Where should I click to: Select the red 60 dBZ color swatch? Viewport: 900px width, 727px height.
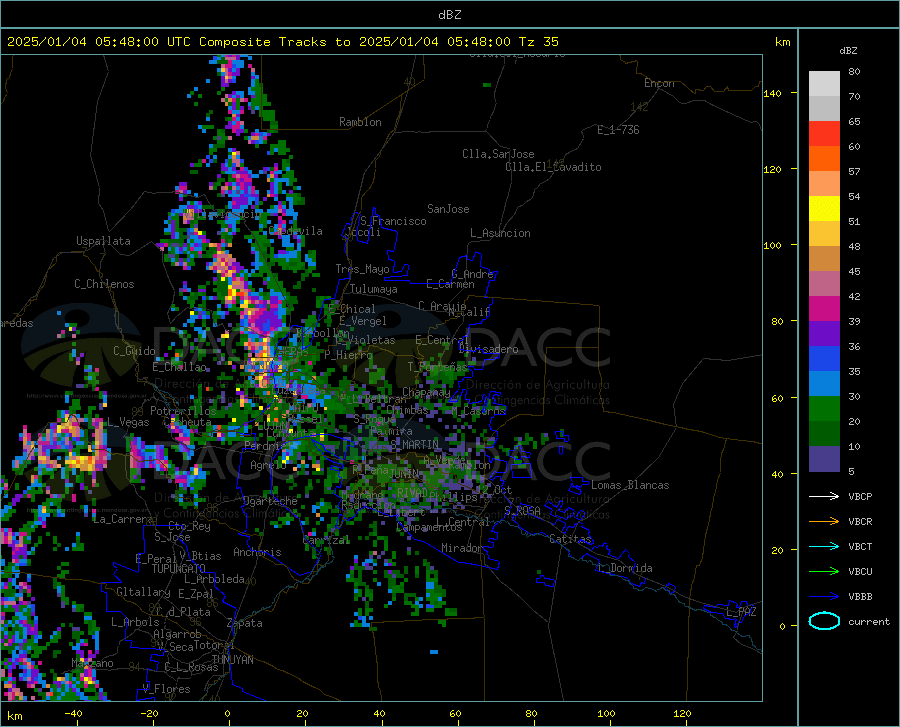click(x=824, y=134)
